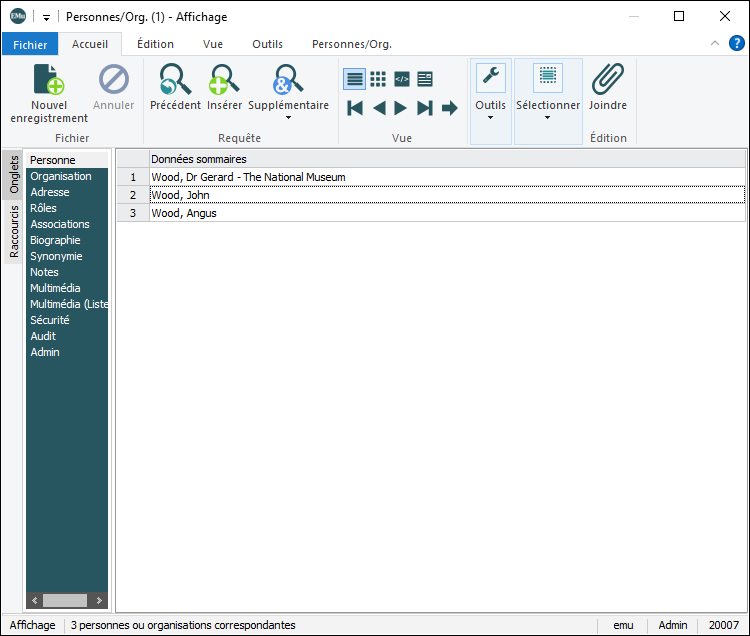Viewport: 750px width, 636px height.
Task: Toggle the list view mode
Action: (354, 79)
